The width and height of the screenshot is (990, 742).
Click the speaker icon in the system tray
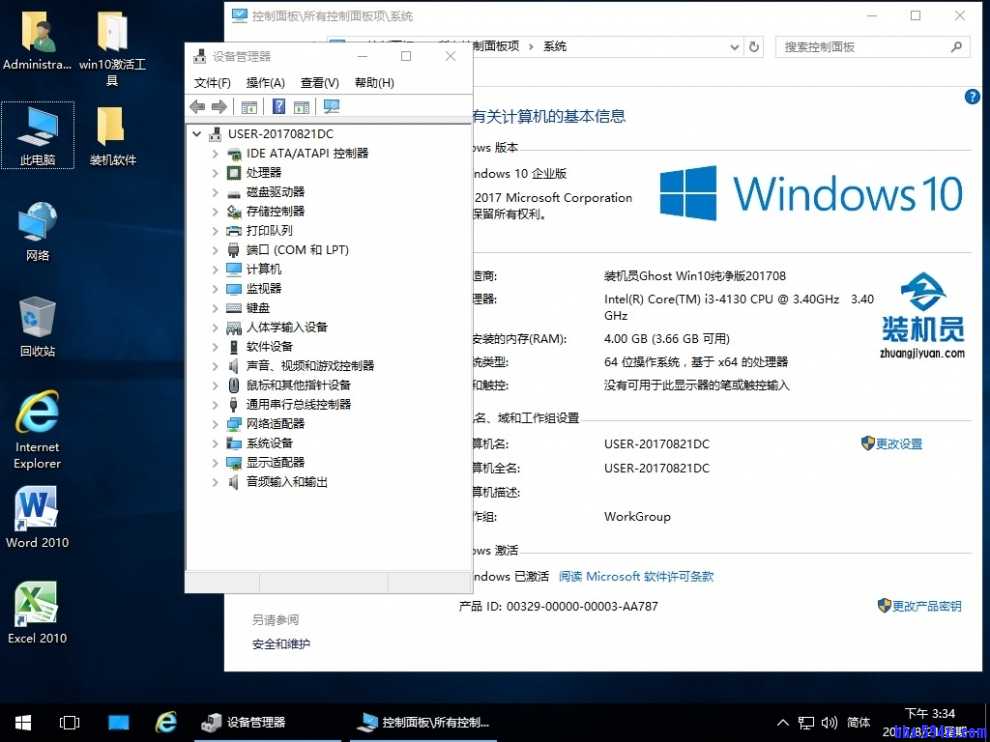tap(831, 722)
